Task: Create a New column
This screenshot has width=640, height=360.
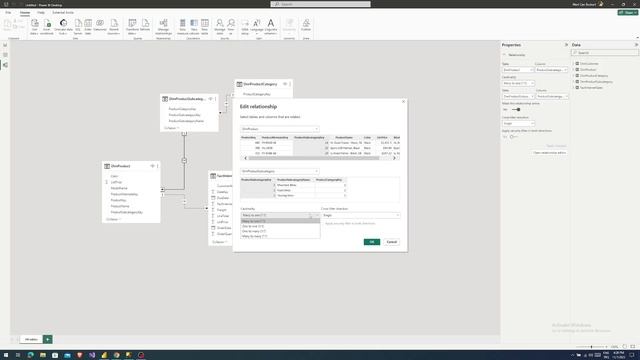Action: point(194,27)
